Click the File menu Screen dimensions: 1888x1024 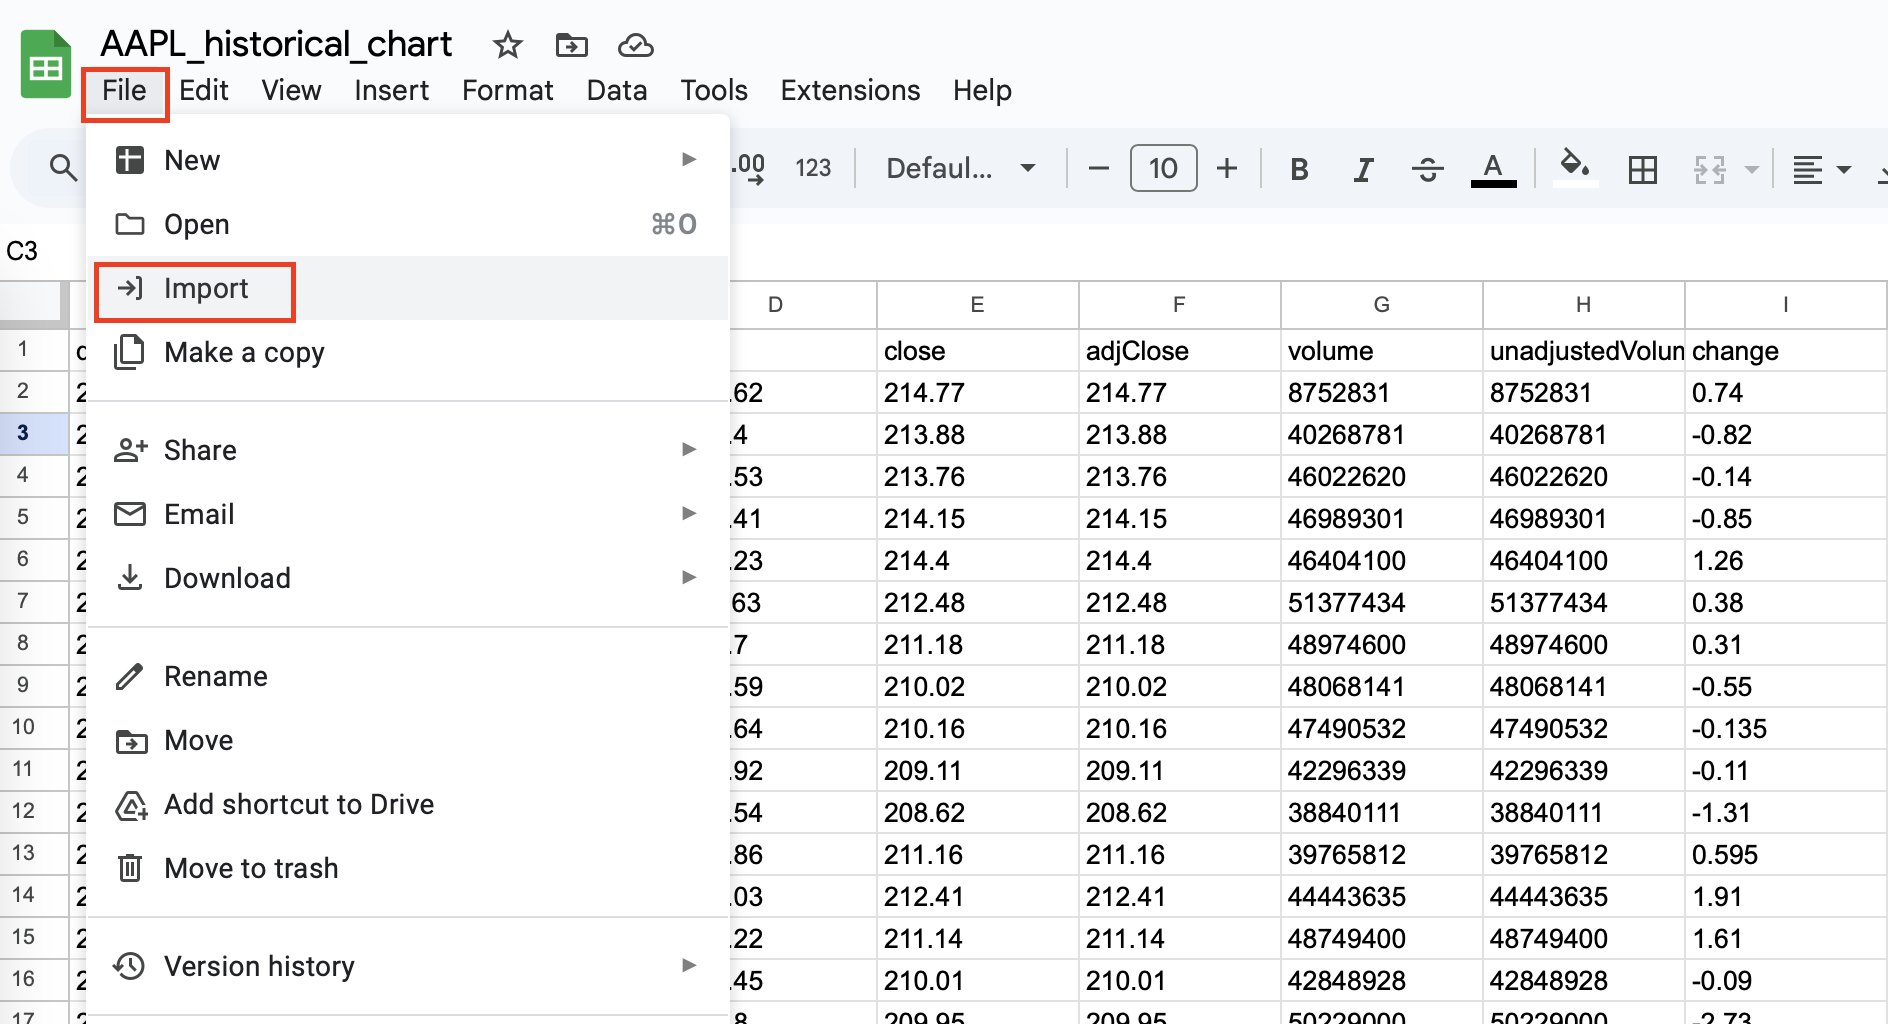[x=124, y=91]
